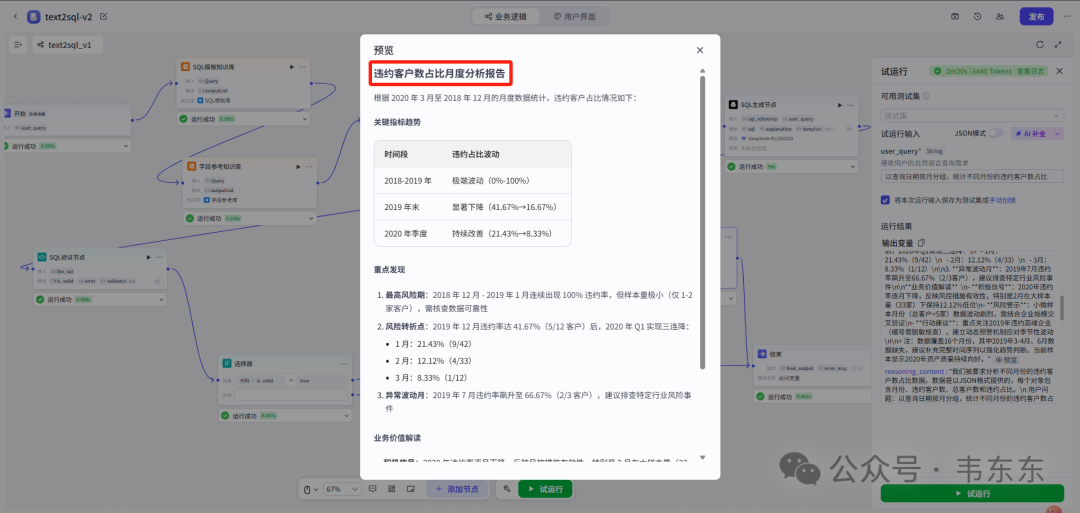Switch to the 用户界面 tab

574,16
